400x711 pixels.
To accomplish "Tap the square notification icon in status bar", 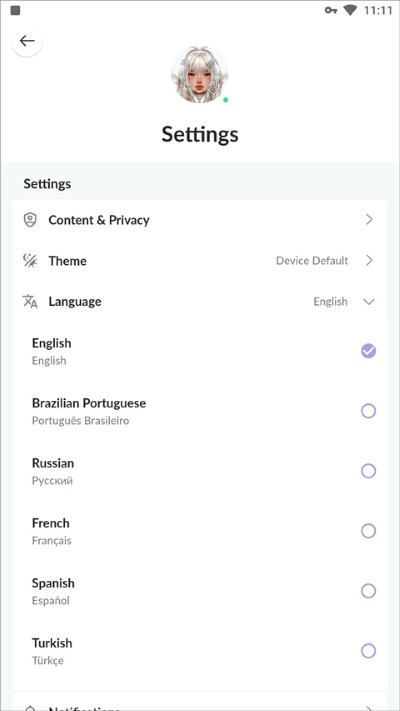I will pos(15,10).
